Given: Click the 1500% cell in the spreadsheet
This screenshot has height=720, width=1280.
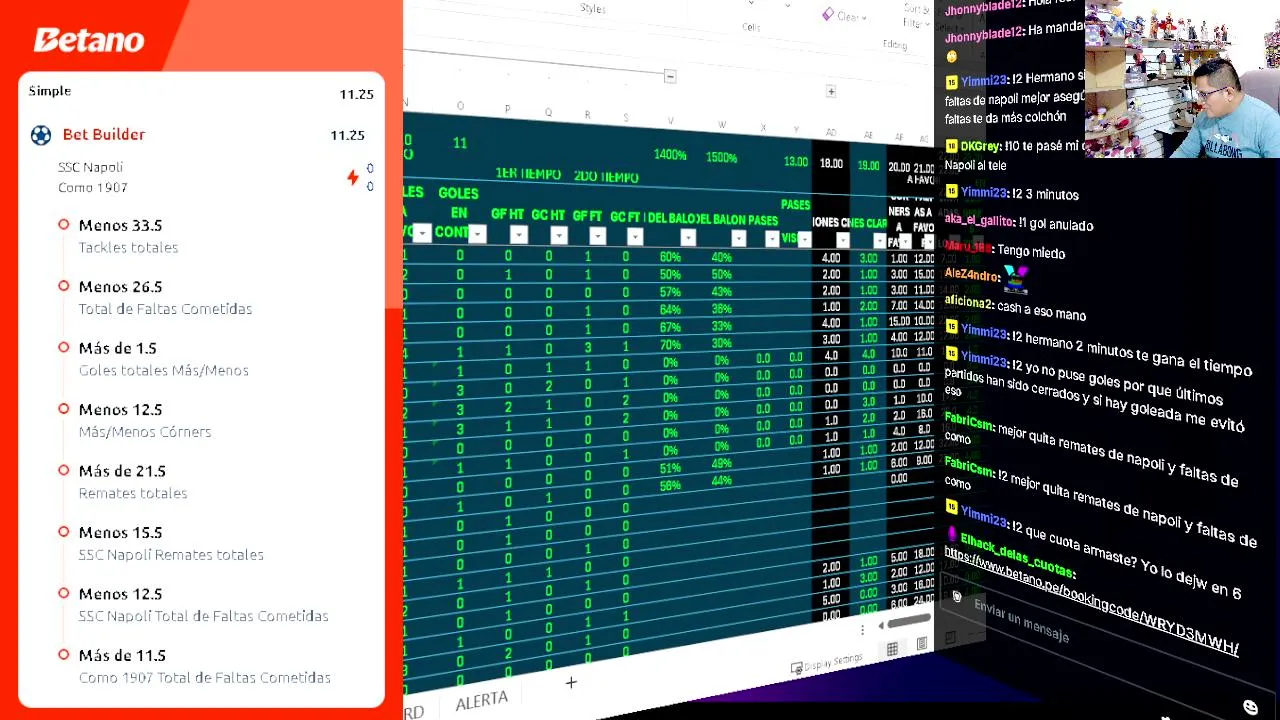Looking at the screenshot, I should pos(721,157).
